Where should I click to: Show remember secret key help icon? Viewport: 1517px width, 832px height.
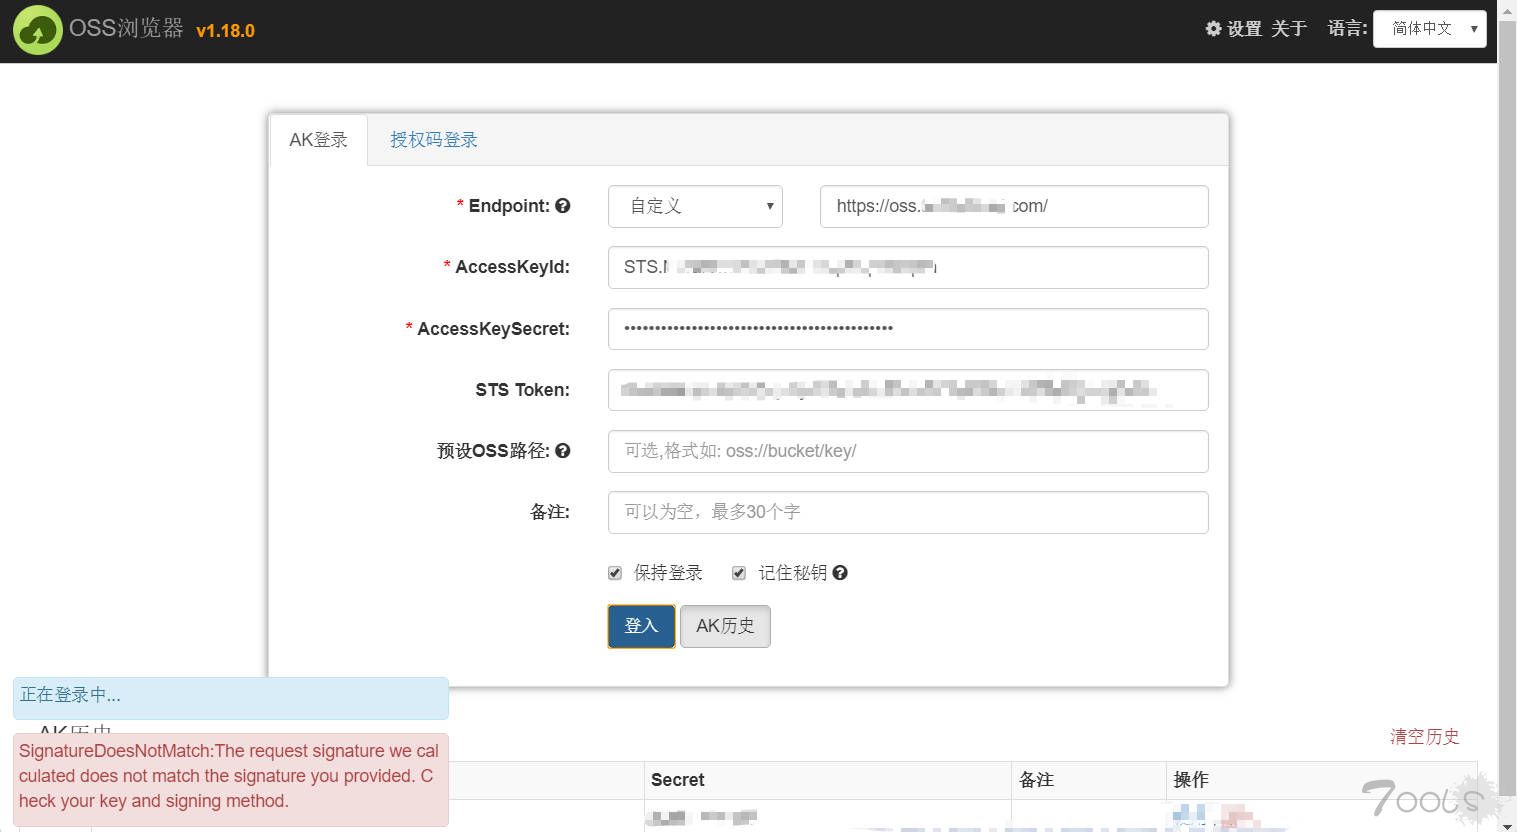click(840, 573)
